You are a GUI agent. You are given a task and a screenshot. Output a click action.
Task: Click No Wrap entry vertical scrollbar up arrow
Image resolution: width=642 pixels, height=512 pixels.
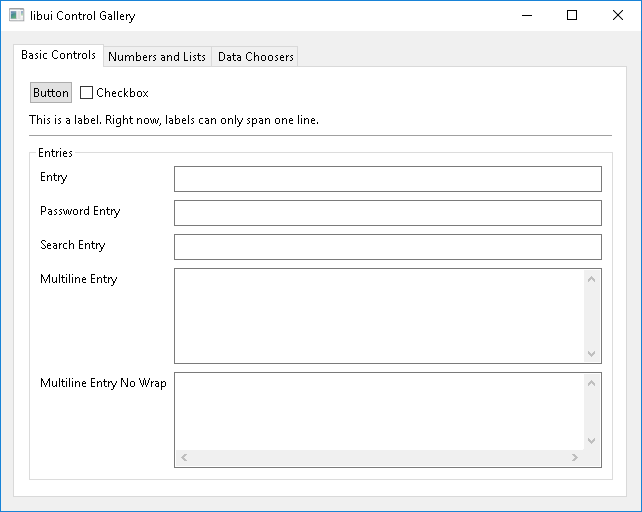[591, 383]
